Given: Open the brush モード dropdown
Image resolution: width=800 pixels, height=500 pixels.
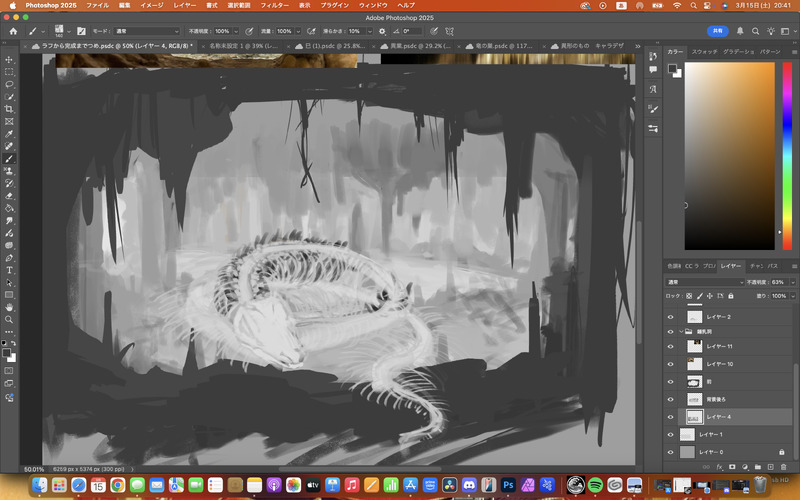Looking at the screenshot, I should coord(147,31).
